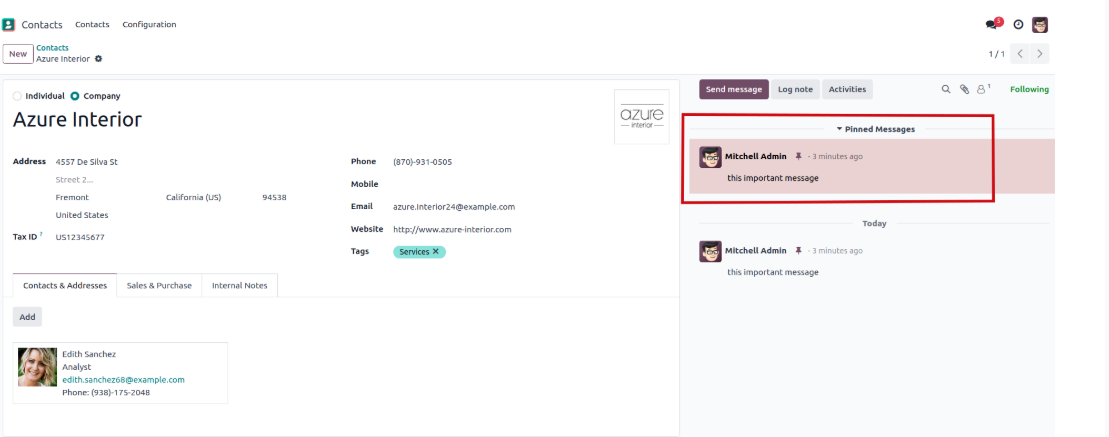The height and width of the screenshot is (437, 1109).
Task: Click the Send message button
Action: [733, 89]
